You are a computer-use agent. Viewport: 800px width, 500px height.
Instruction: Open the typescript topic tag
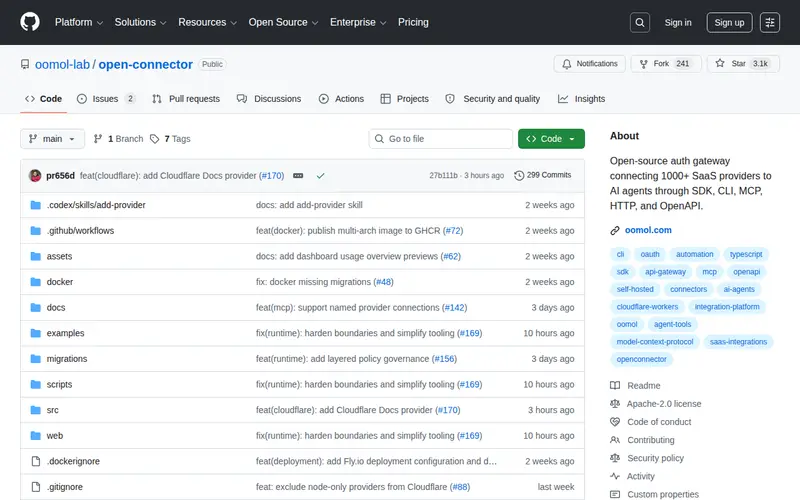[x=746, y=254]
